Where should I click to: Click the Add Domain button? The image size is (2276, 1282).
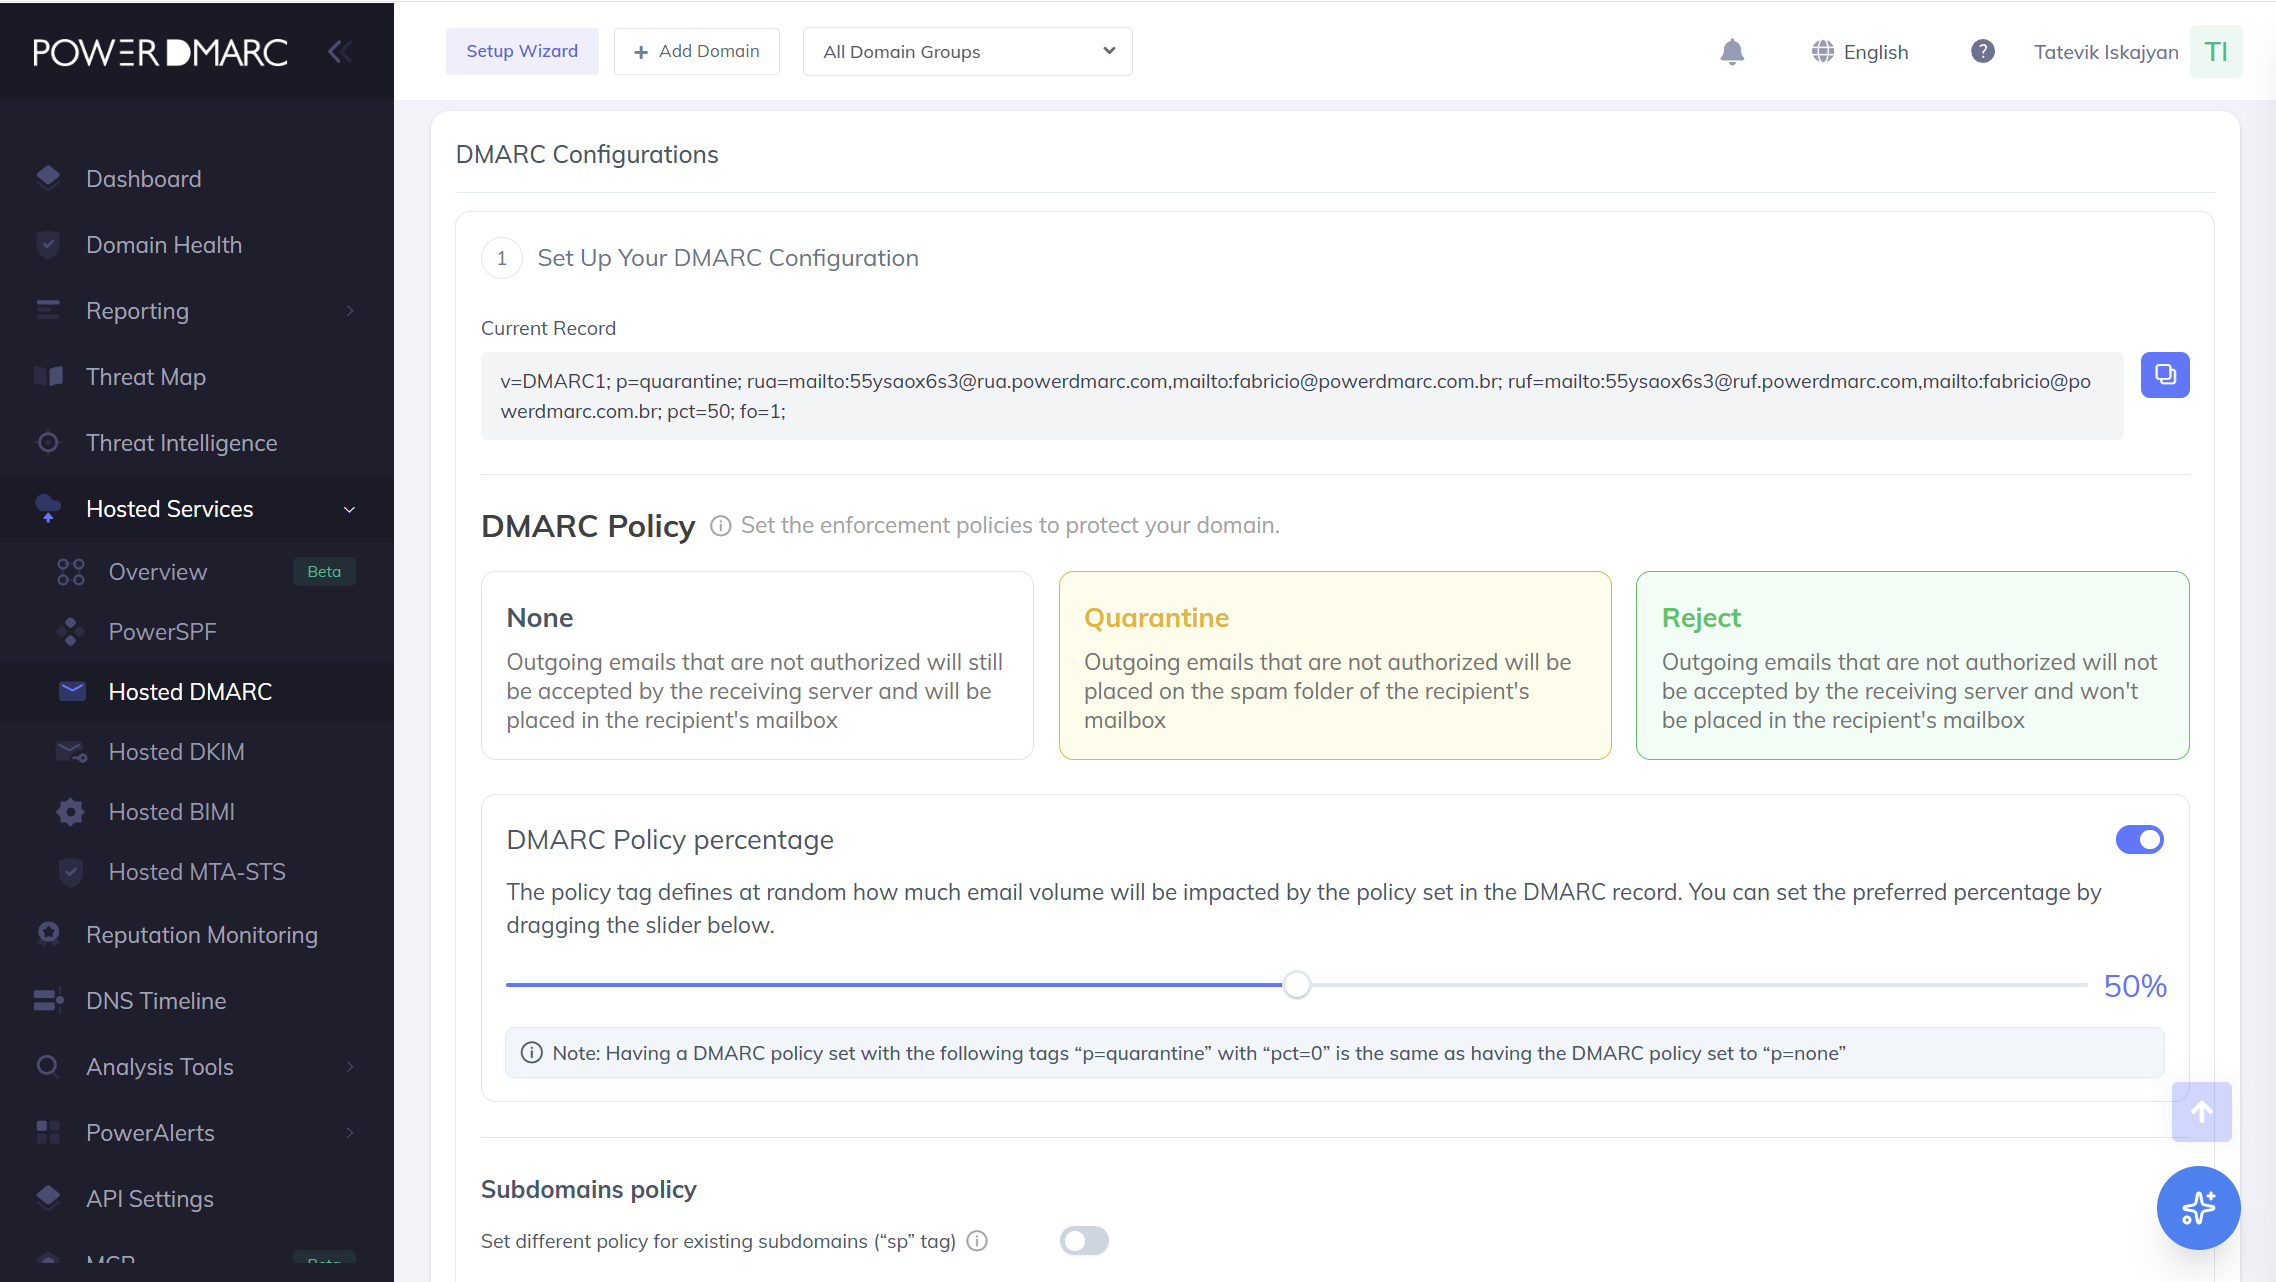pyautogui.click(x=697, y=51)
